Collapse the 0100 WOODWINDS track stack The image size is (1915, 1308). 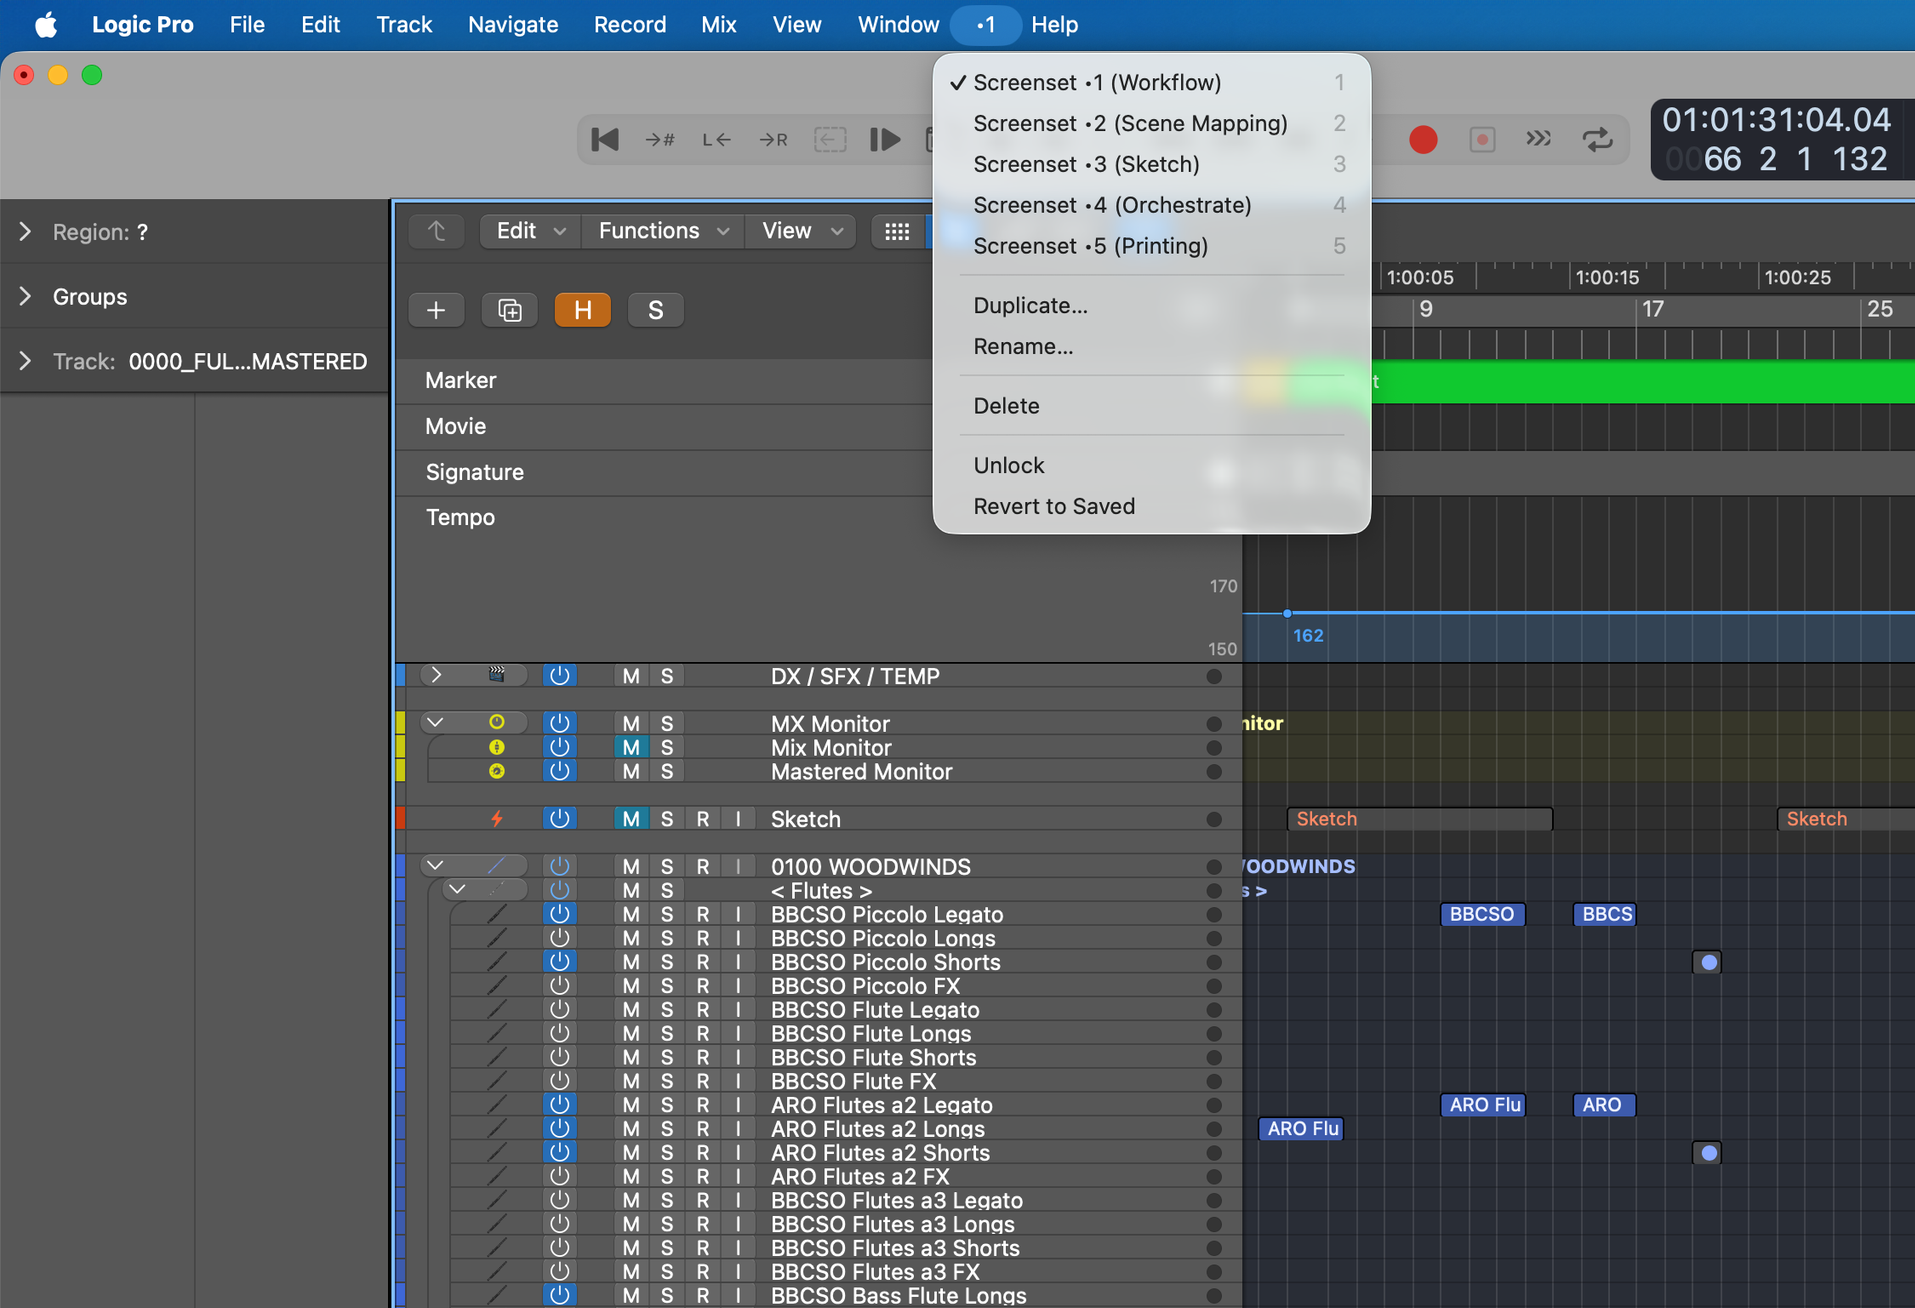436,865
